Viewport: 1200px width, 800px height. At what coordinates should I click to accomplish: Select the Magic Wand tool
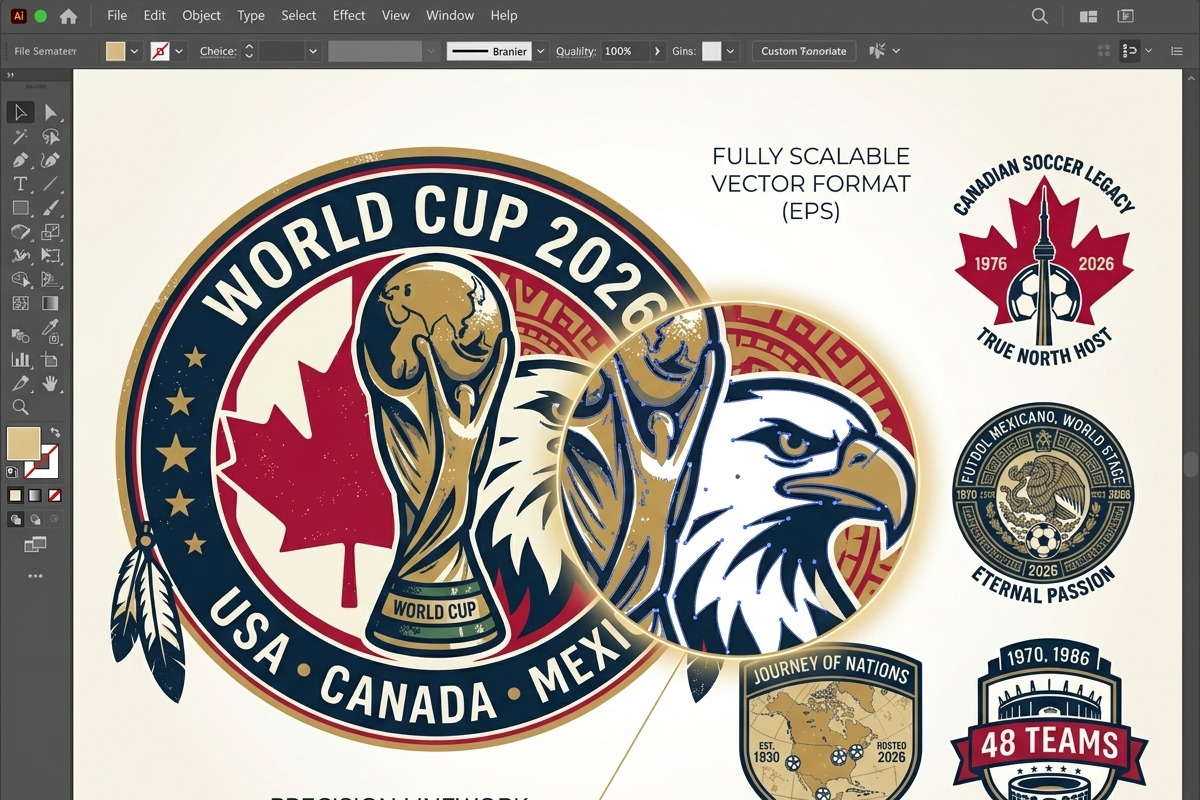[20, 137]
